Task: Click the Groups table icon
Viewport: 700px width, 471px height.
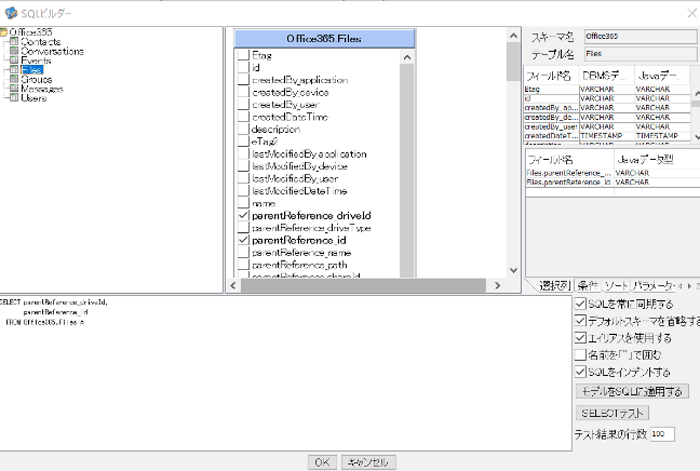Action: (14, 79)
